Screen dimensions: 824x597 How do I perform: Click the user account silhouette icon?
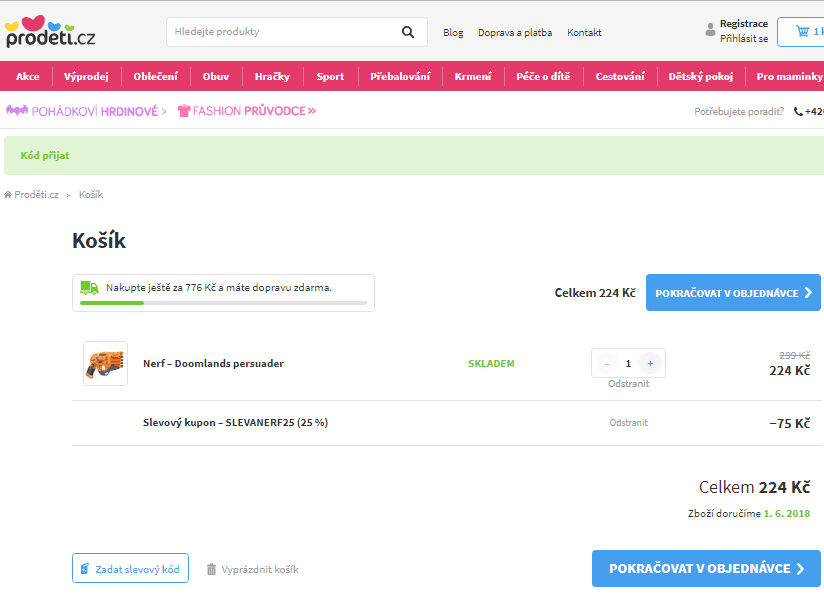click(x=710, y=29)
